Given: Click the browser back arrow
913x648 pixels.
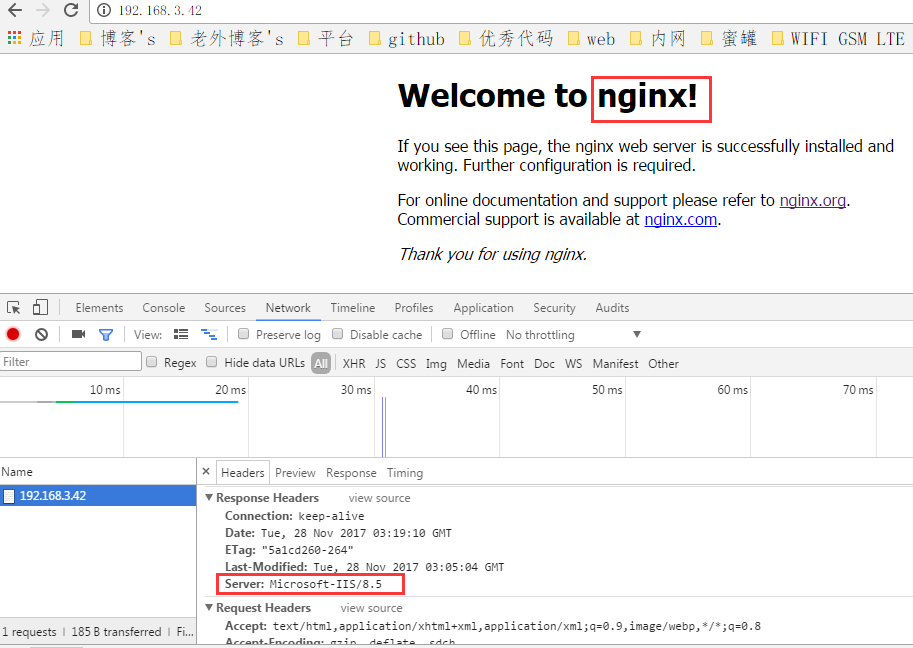Looking at the screenshot, I should point(15,10).
